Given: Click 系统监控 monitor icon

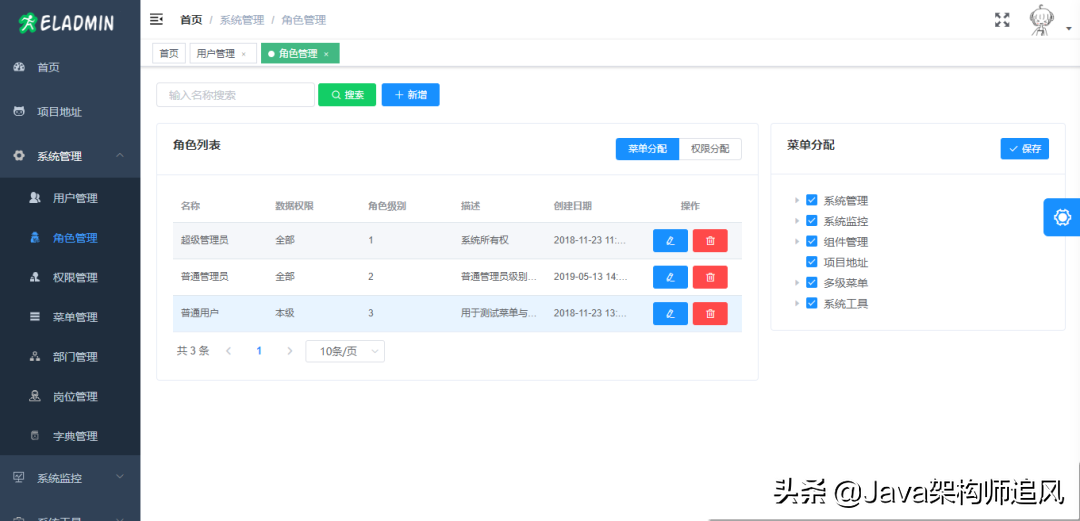Looking at the screenshot, I should 19,477.
